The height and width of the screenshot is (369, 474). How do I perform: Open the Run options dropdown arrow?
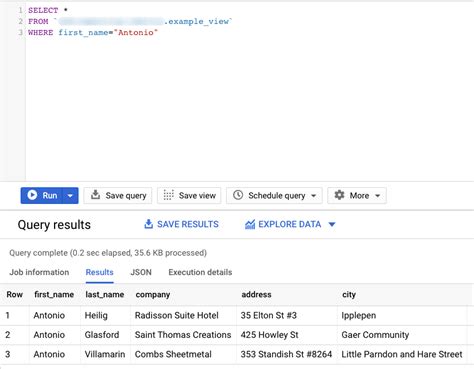(x=70, y=196)
